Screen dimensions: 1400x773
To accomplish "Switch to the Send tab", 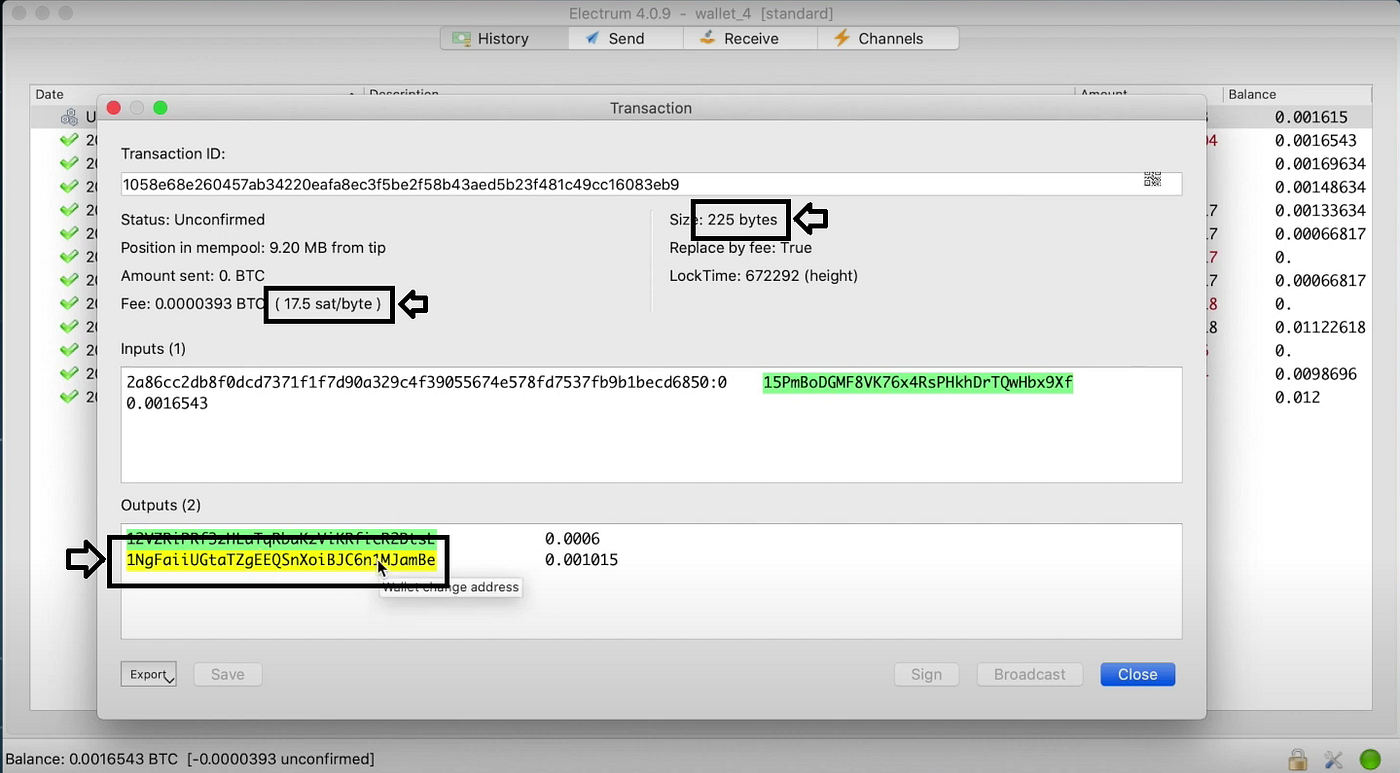I will 624,38.
